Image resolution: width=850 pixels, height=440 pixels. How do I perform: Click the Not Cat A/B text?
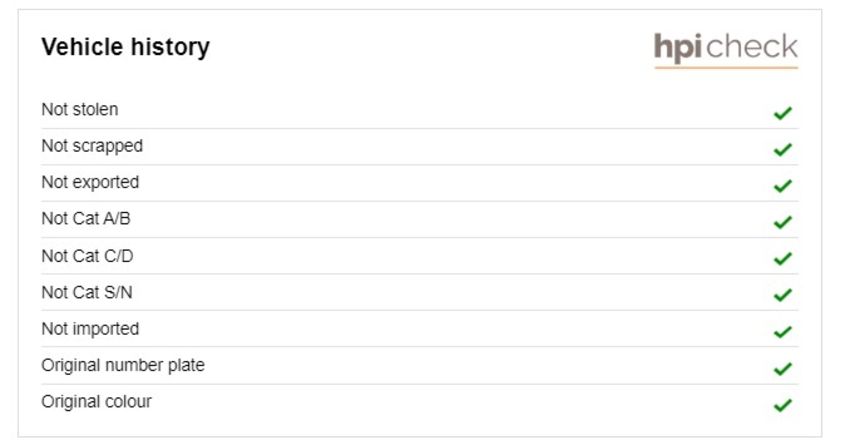coord(86,218)
